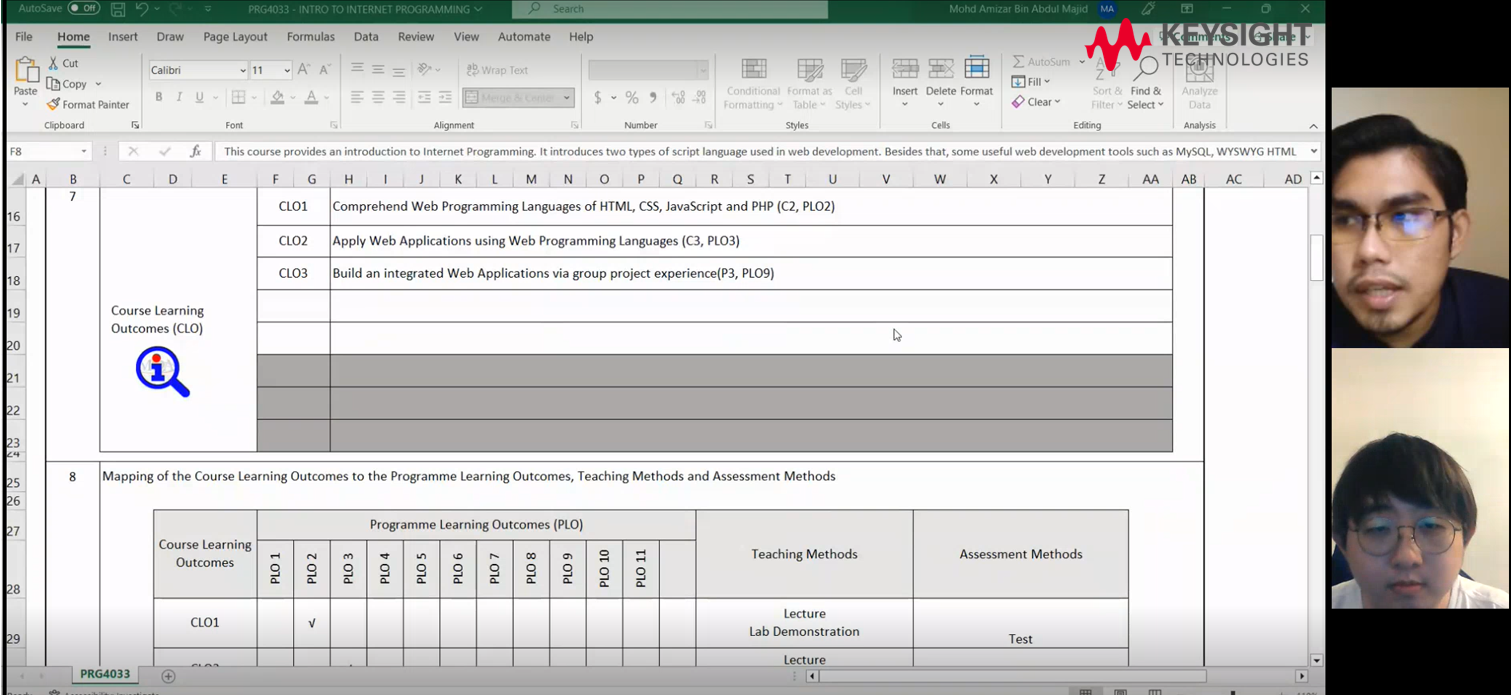
Task: Click the Insert cells button
Action: tap(905, 82)
